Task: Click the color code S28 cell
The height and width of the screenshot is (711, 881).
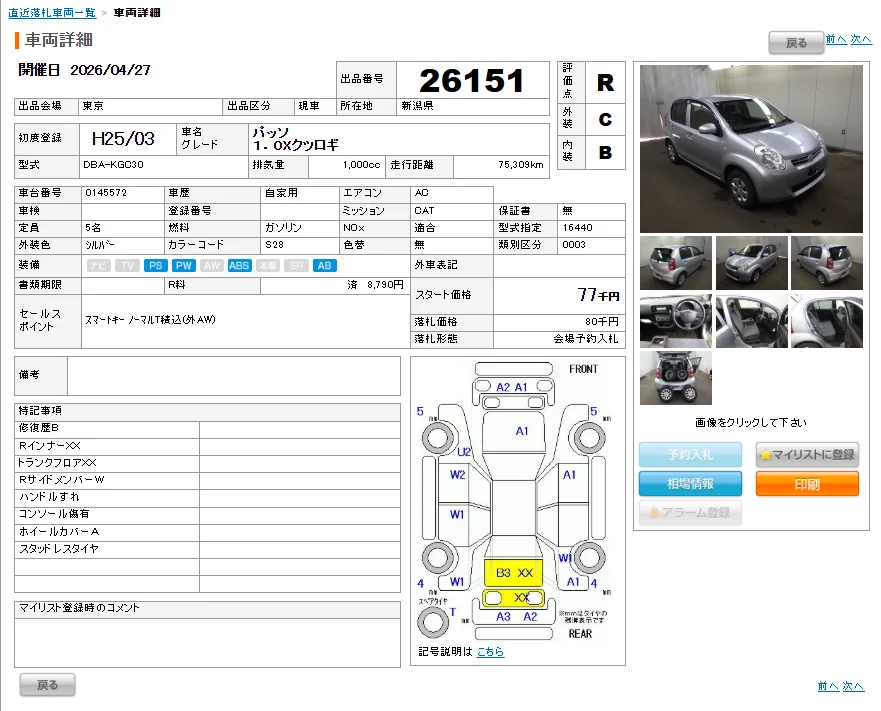Action: click(x=299, y=245)
